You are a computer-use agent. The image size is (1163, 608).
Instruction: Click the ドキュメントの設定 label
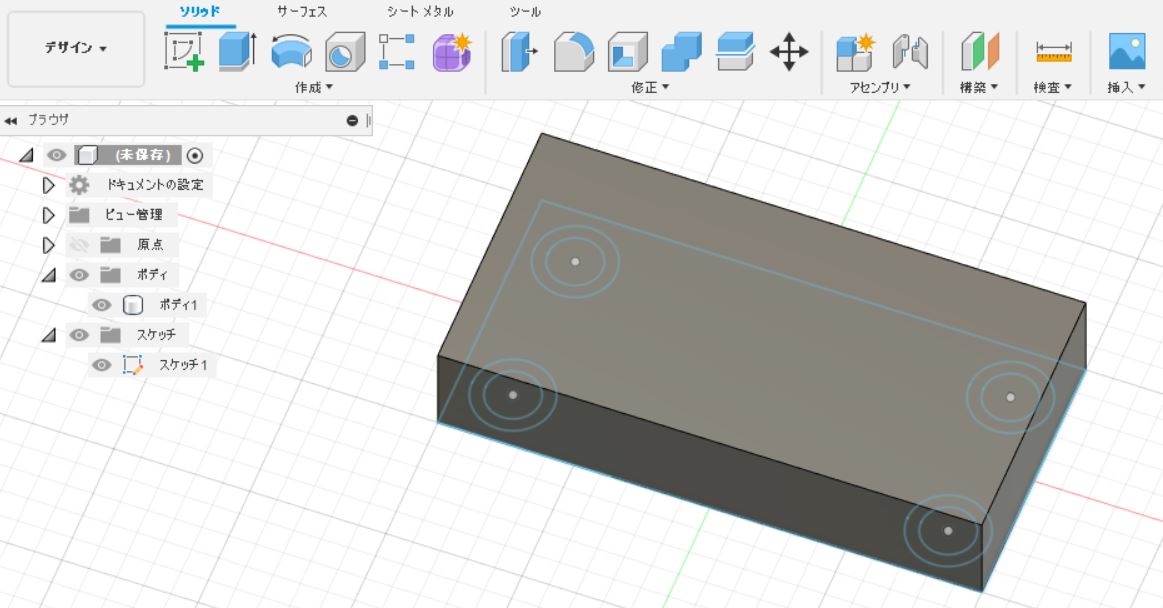click(x=155, y=185)
